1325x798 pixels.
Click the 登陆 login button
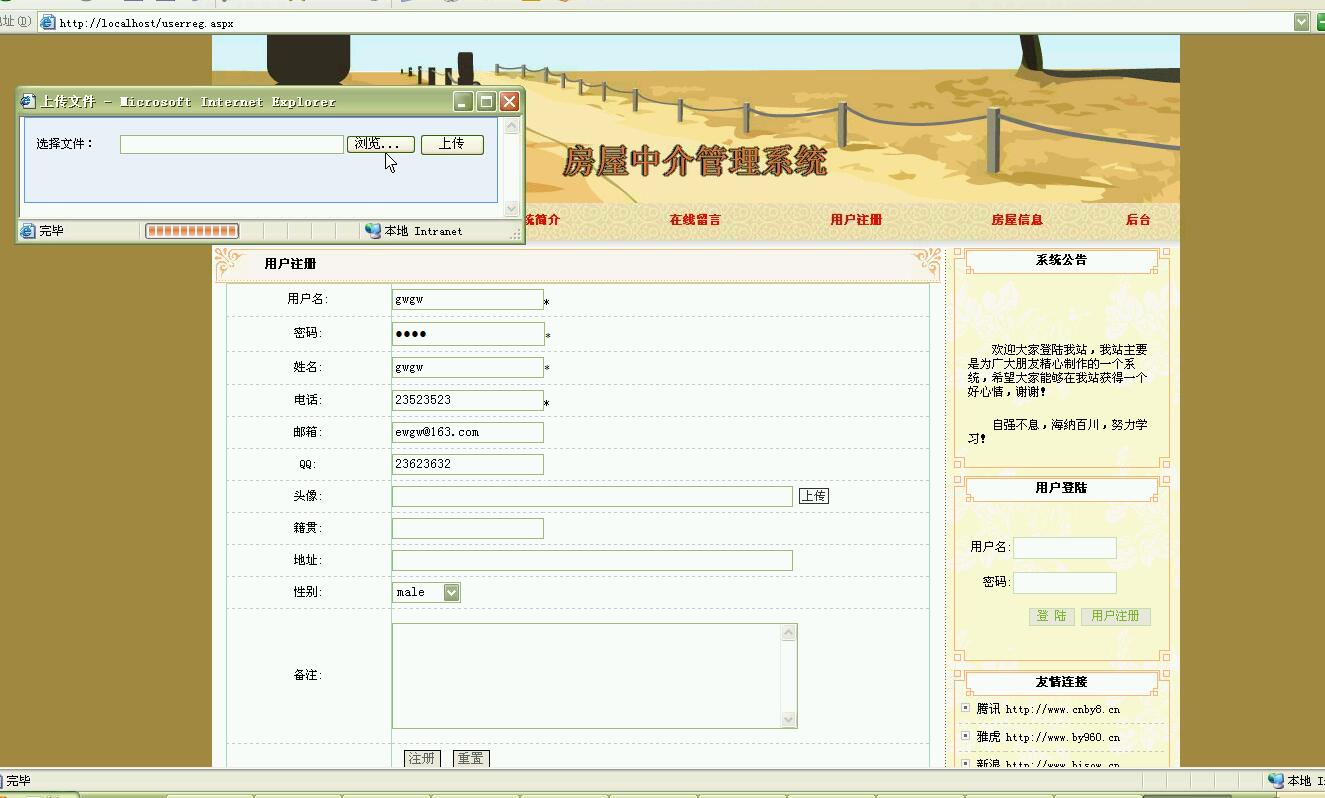coord(1051,616)
